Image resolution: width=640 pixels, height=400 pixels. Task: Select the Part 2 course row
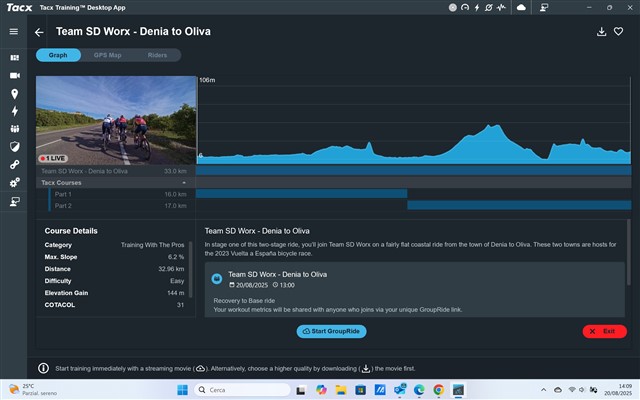116,206
